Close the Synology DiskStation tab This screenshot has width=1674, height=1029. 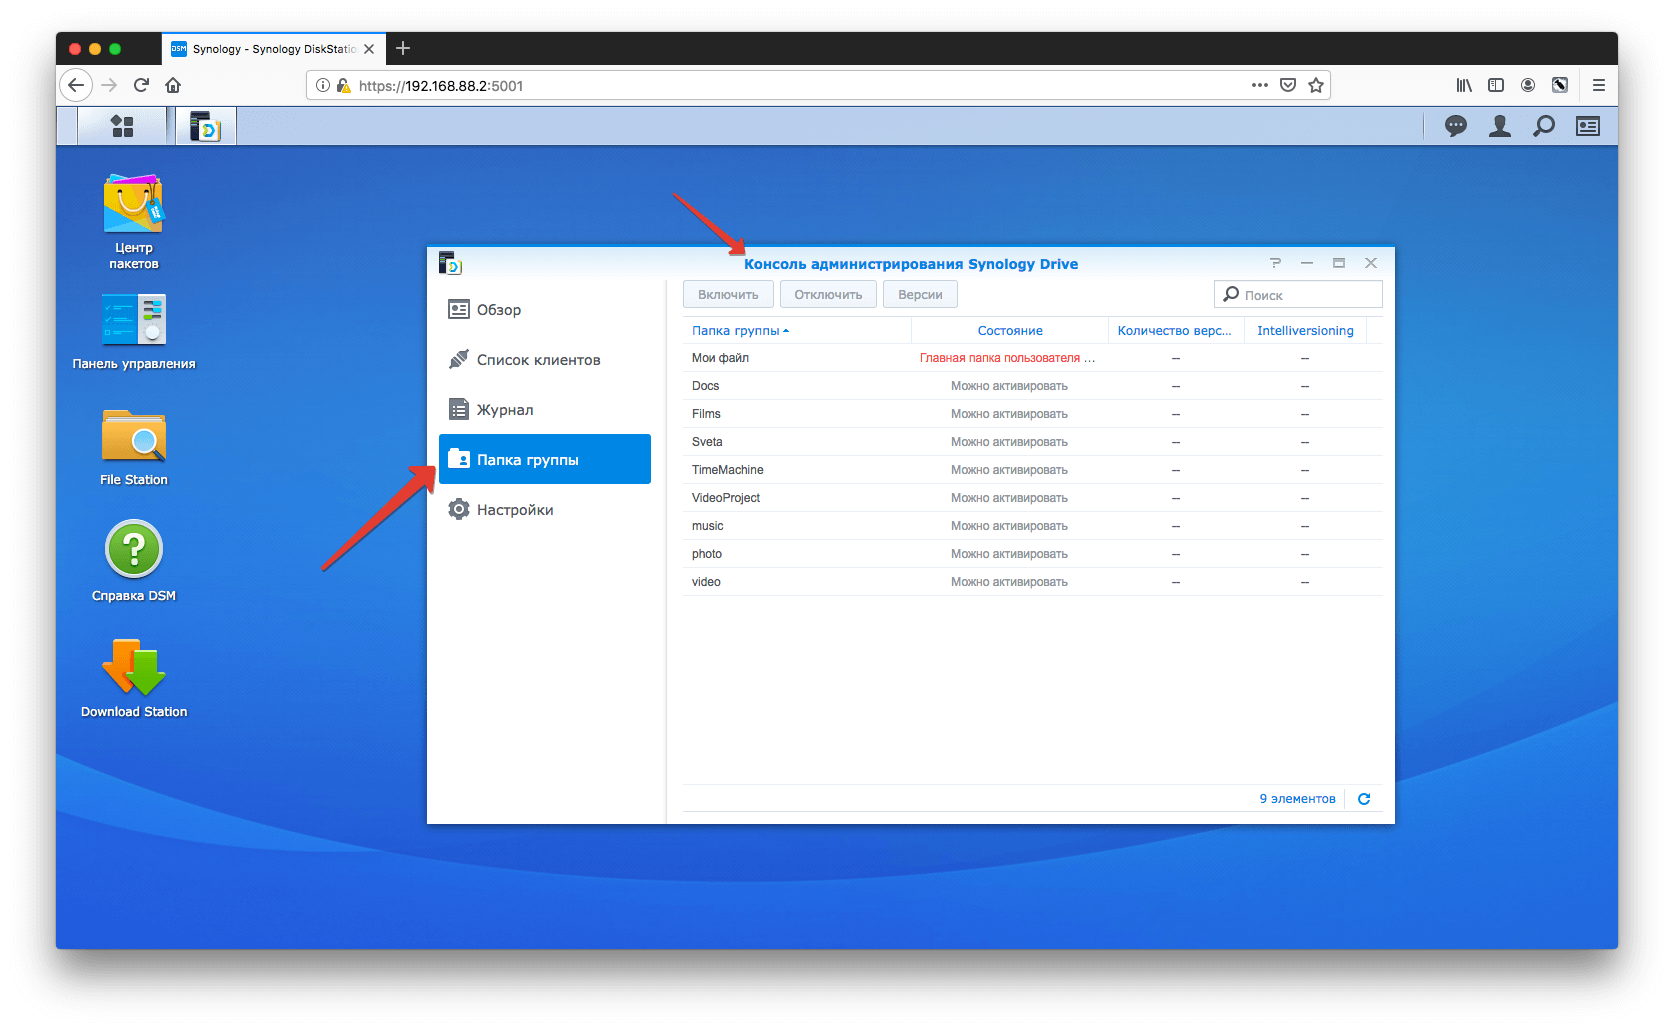369,49
